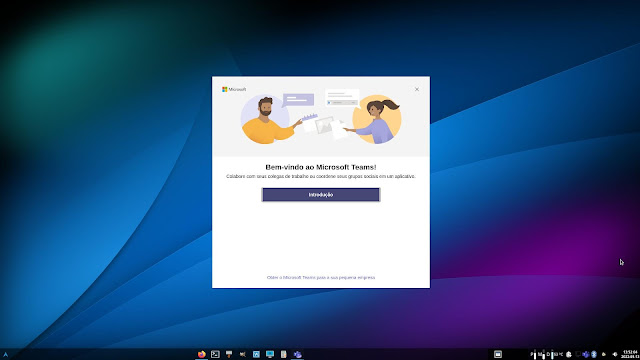Open the document icon app in the taskbar
The width and height of the screenshot is (640, 360).
pos(283,354)
